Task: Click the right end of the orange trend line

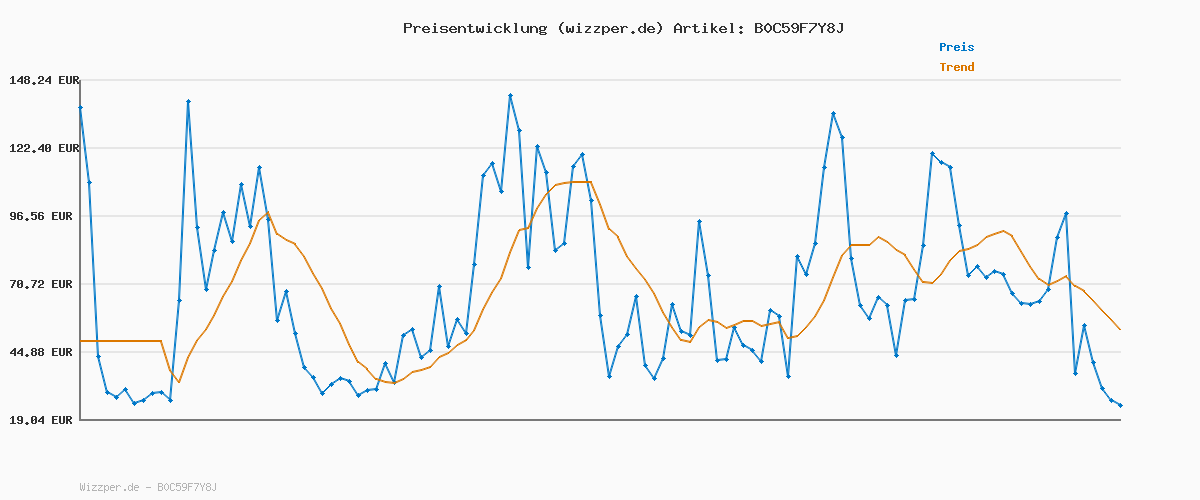Action: (1120, 329)
